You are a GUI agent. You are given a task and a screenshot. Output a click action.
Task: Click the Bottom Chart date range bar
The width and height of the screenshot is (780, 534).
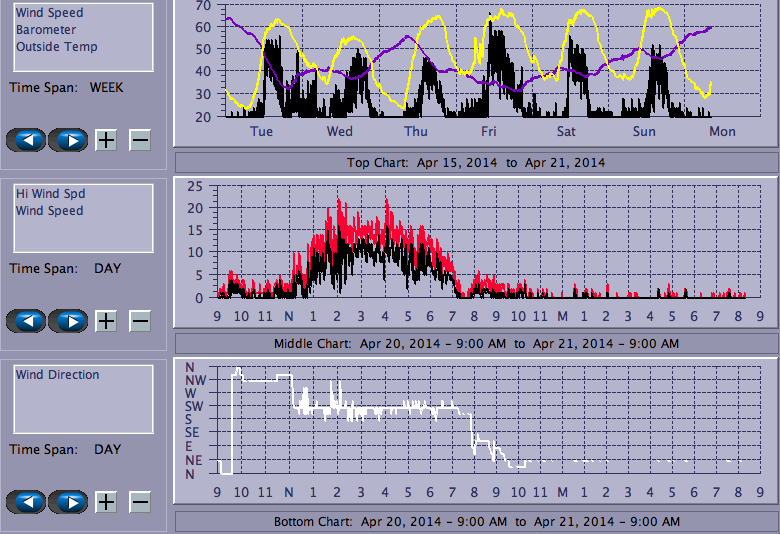click(476, 522)
